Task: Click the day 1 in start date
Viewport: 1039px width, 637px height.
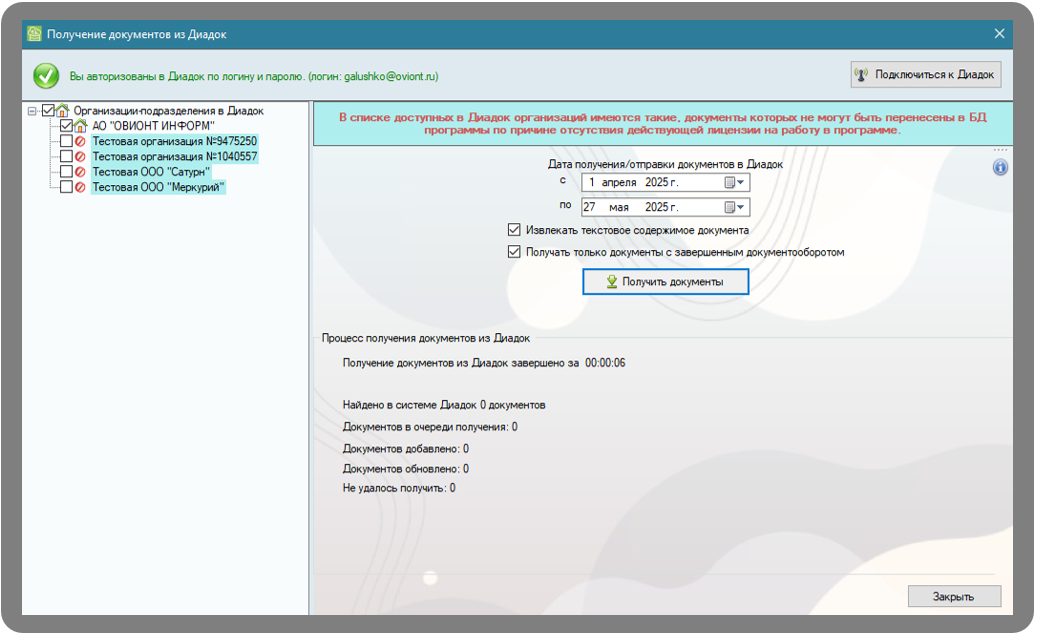Action: point(592,182)
